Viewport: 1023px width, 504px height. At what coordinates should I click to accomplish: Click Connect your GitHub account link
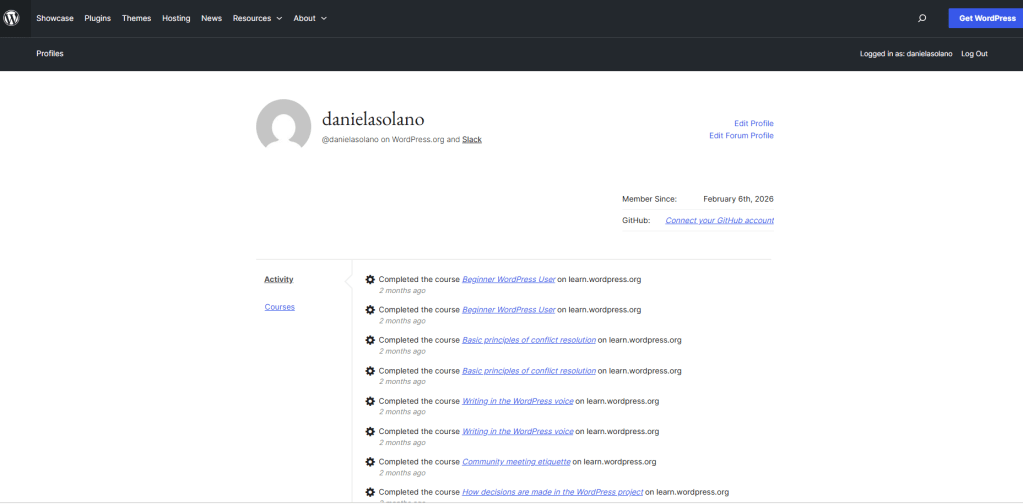[x=719, y=220]
